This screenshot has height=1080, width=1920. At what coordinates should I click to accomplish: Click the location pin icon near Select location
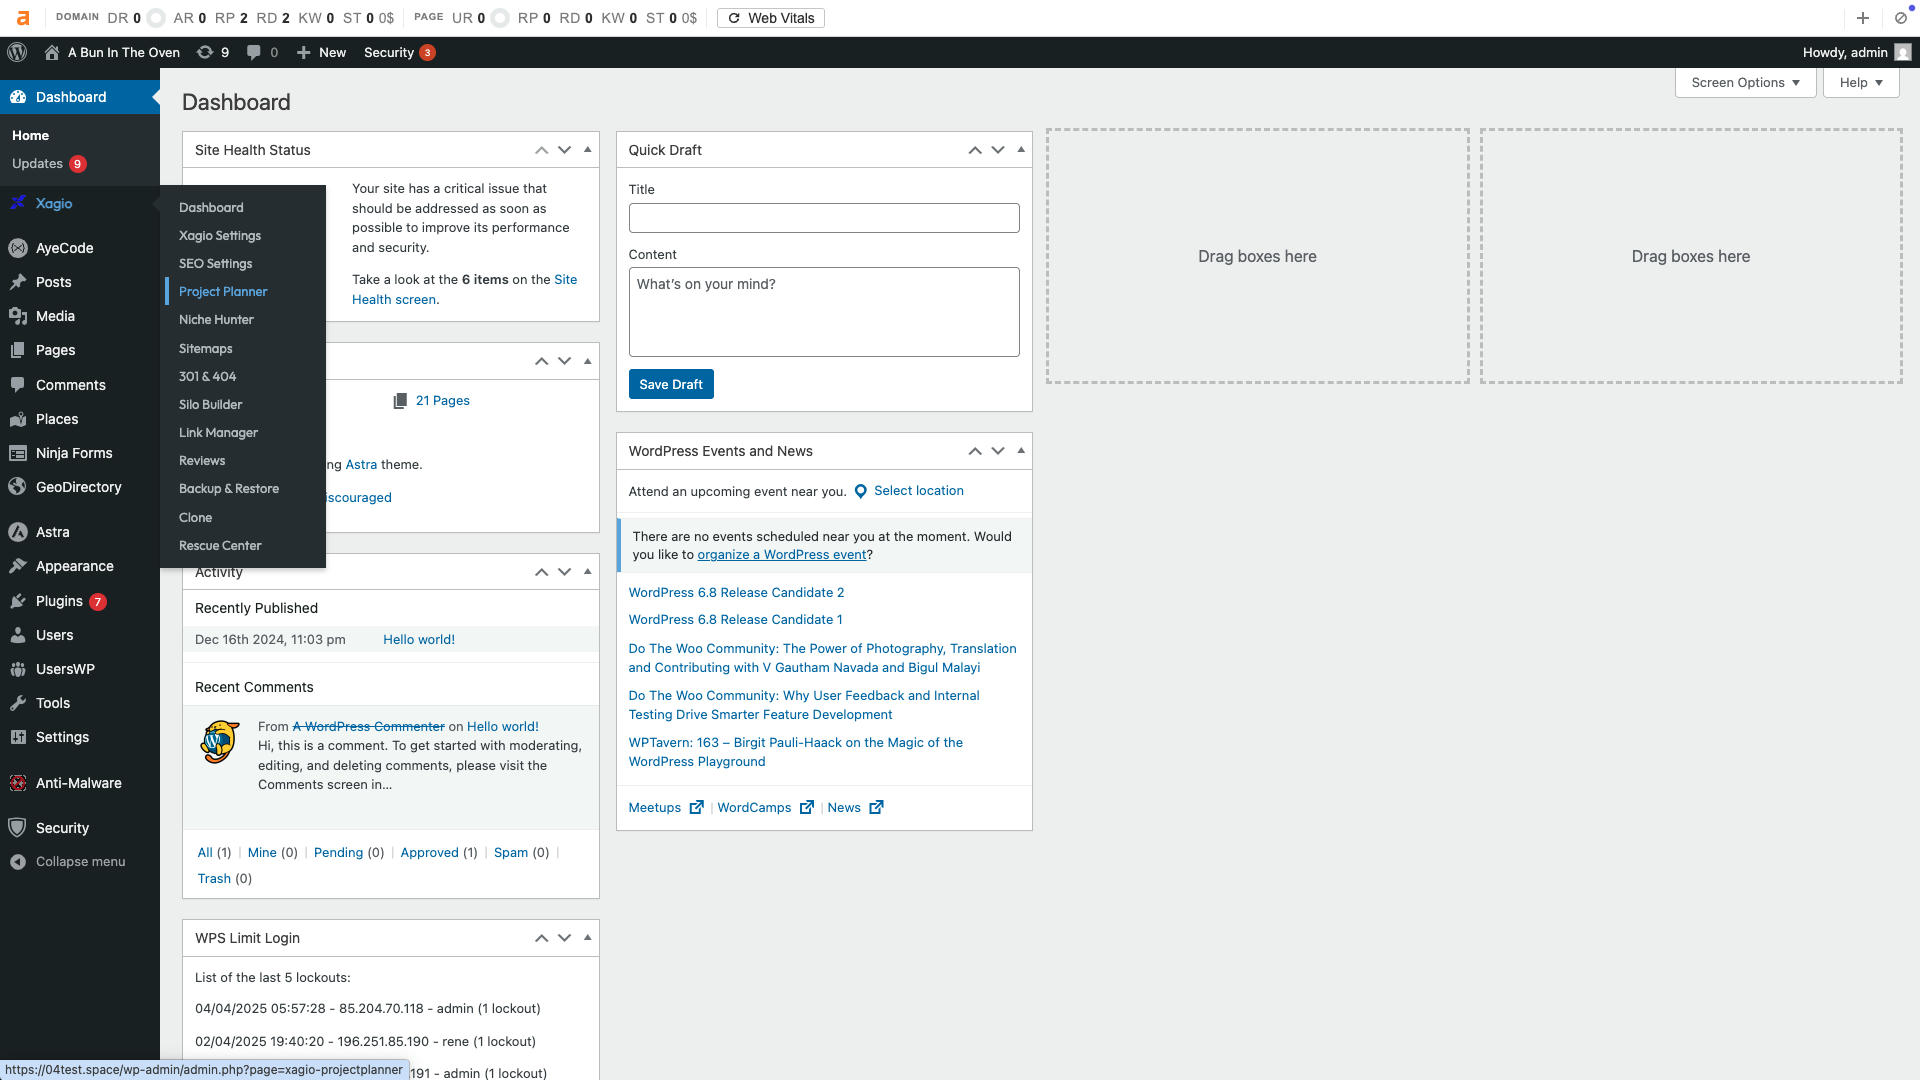[x=860, y=491]
